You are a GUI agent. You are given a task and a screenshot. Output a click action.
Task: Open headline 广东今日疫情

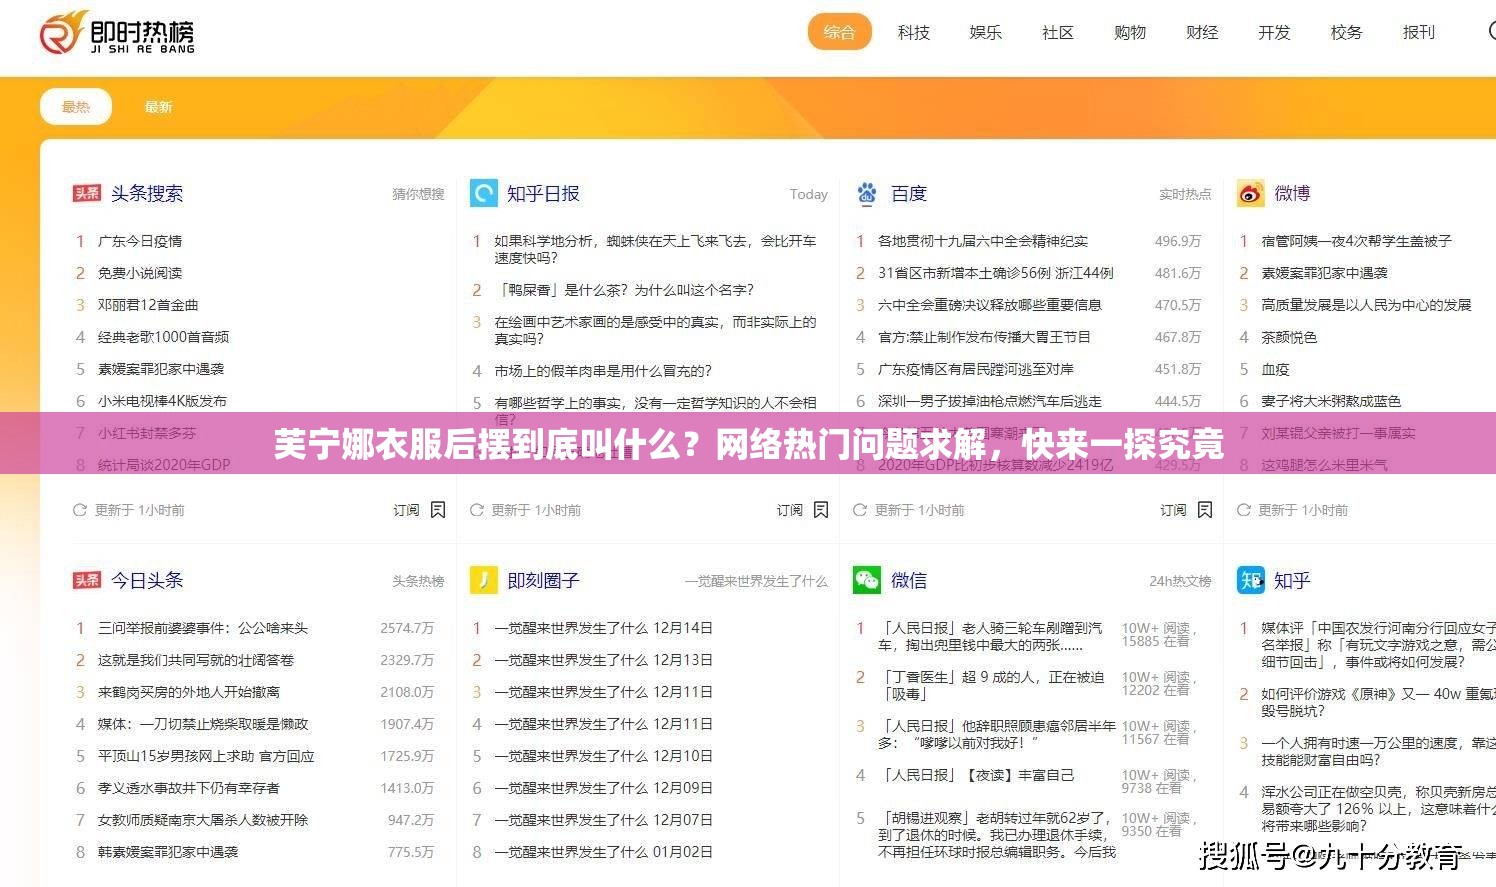[140, 241]
